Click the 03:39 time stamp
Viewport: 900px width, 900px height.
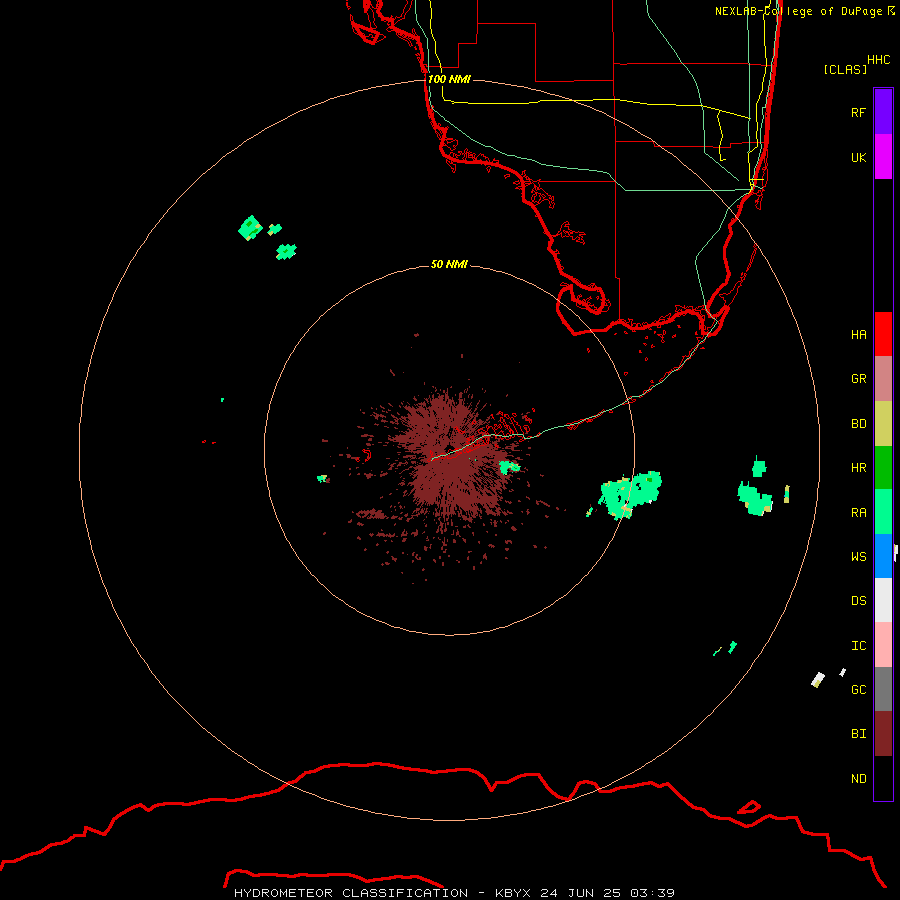652,893
